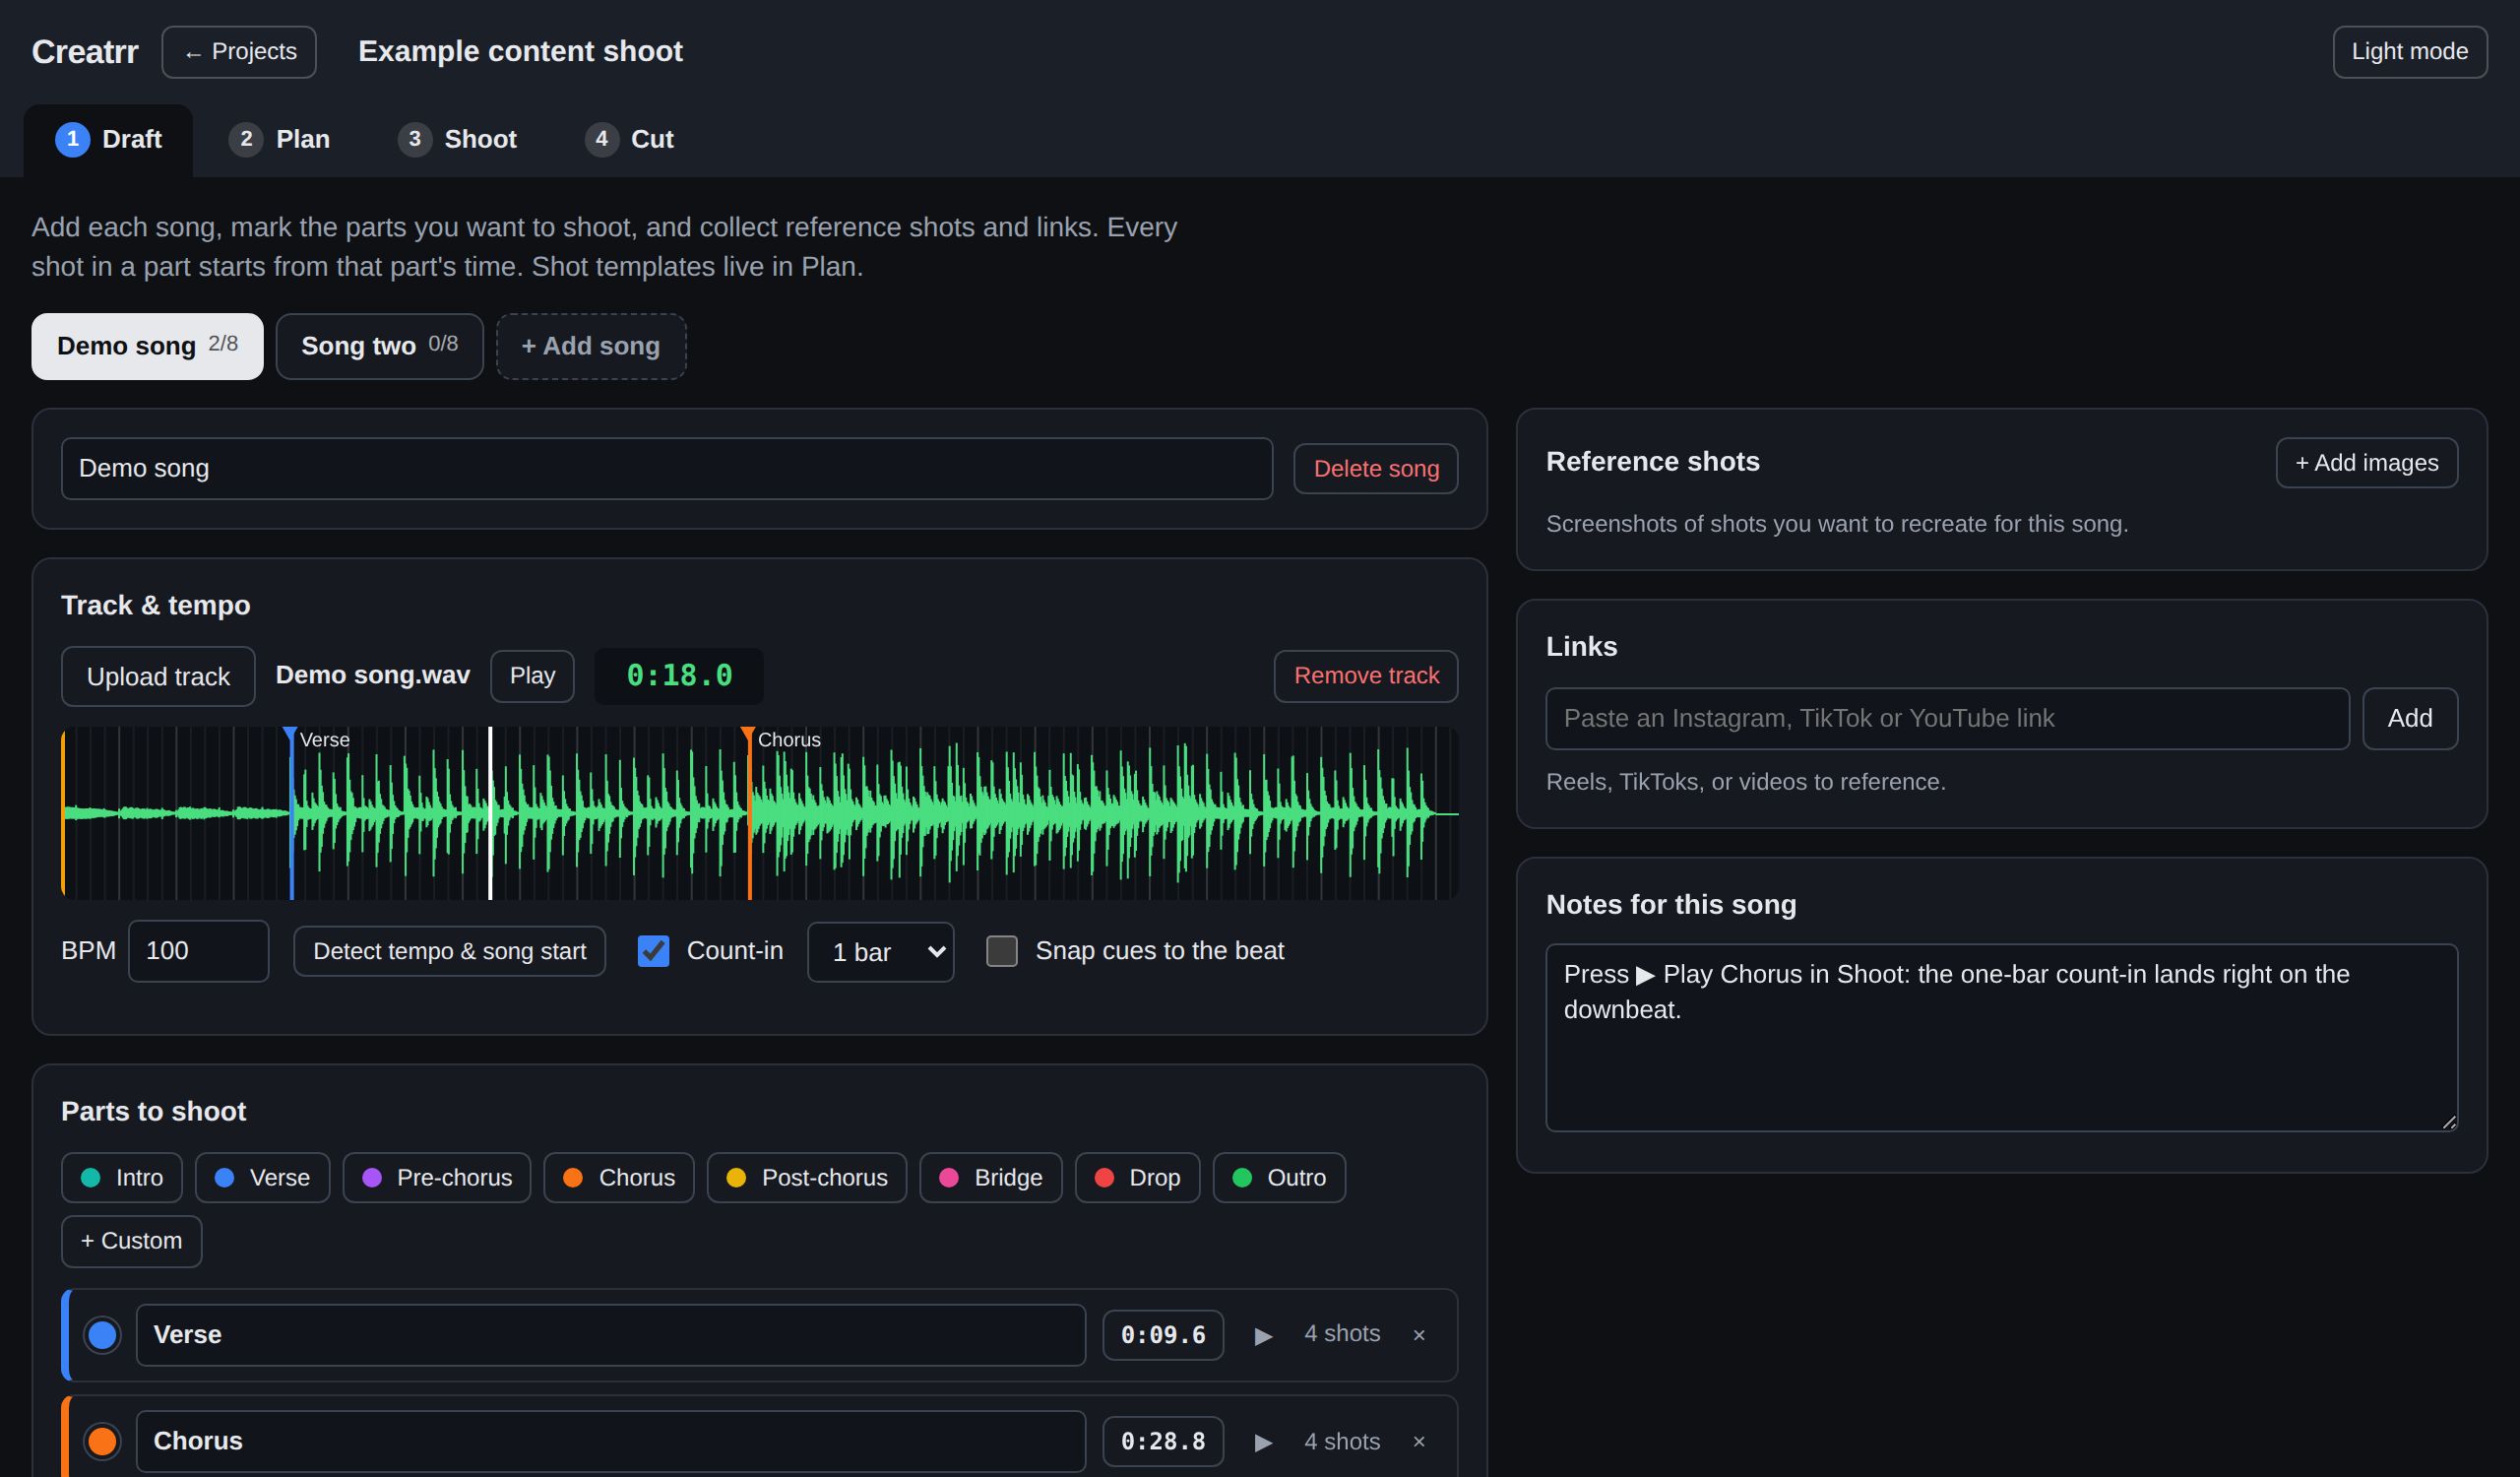
Task: Go to the Plan step tab
Action: click(279, 140)
